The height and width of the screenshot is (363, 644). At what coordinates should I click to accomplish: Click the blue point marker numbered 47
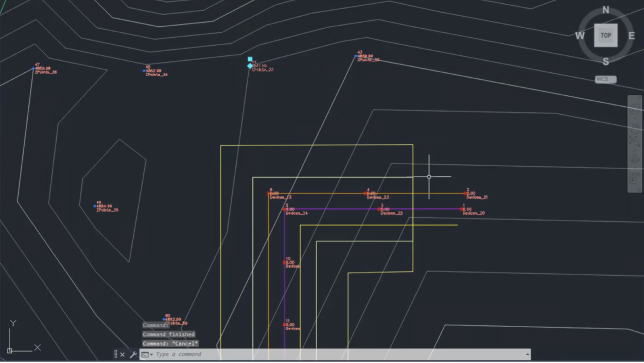(34, 69)
